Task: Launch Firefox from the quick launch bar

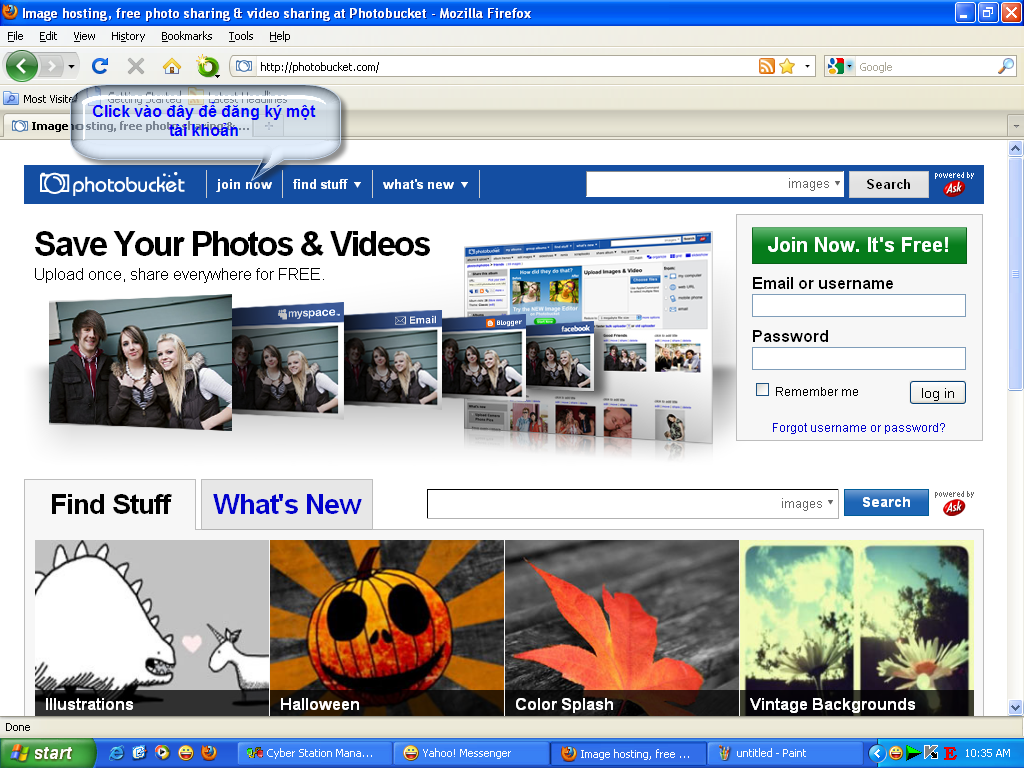Action: [x=209, y=753]
